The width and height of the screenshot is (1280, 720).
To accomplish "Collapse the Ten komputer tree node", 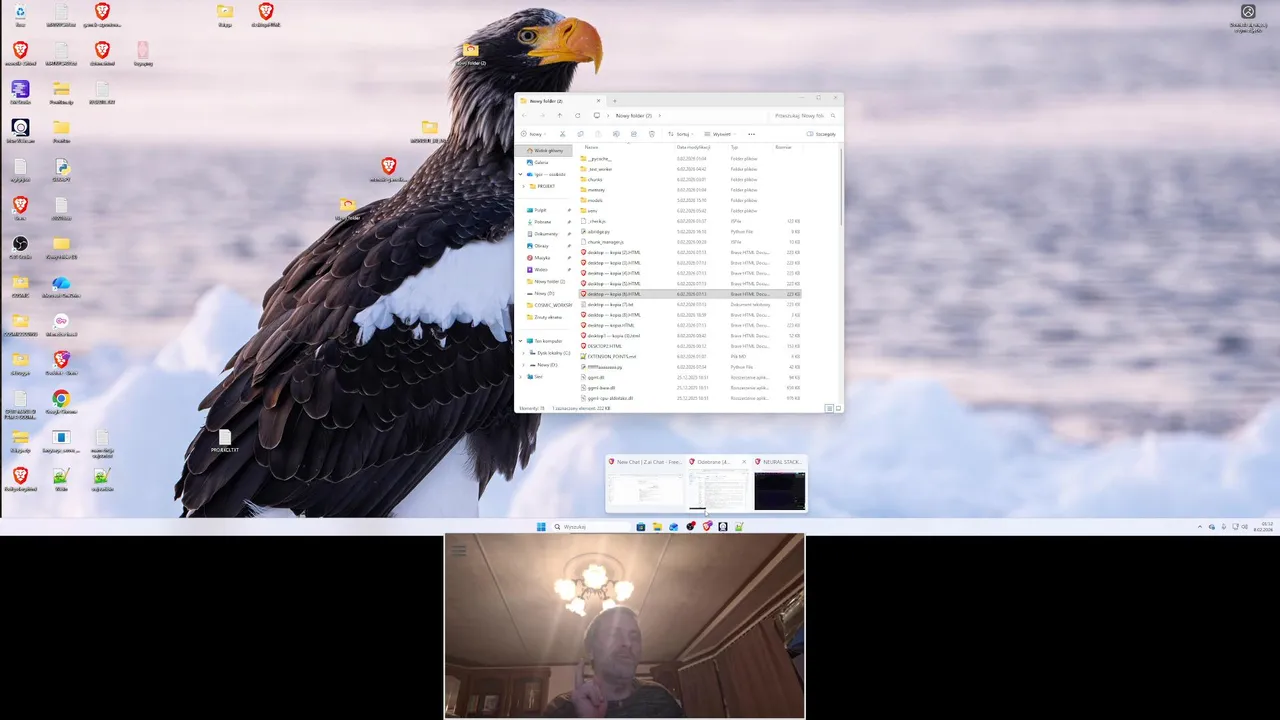I will [x=521, y=341].
